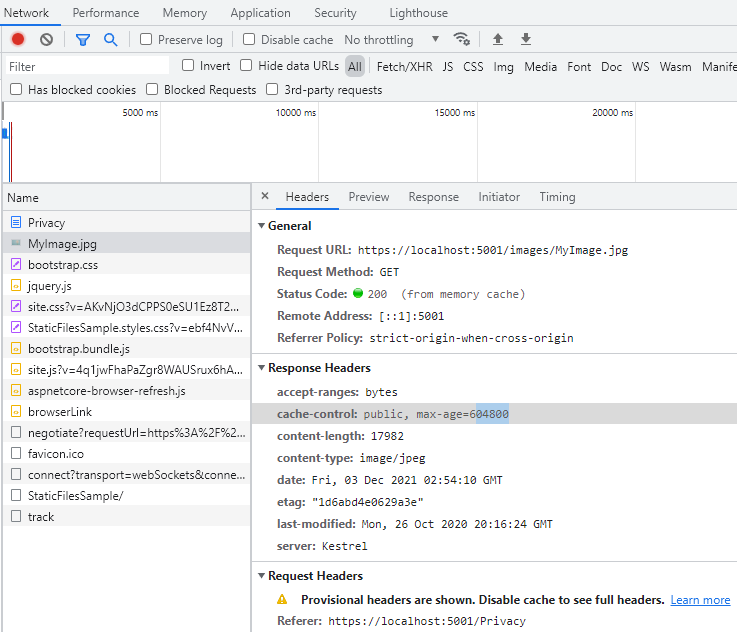
Task: Switch to the Memory panel
Action: point(185,13)
